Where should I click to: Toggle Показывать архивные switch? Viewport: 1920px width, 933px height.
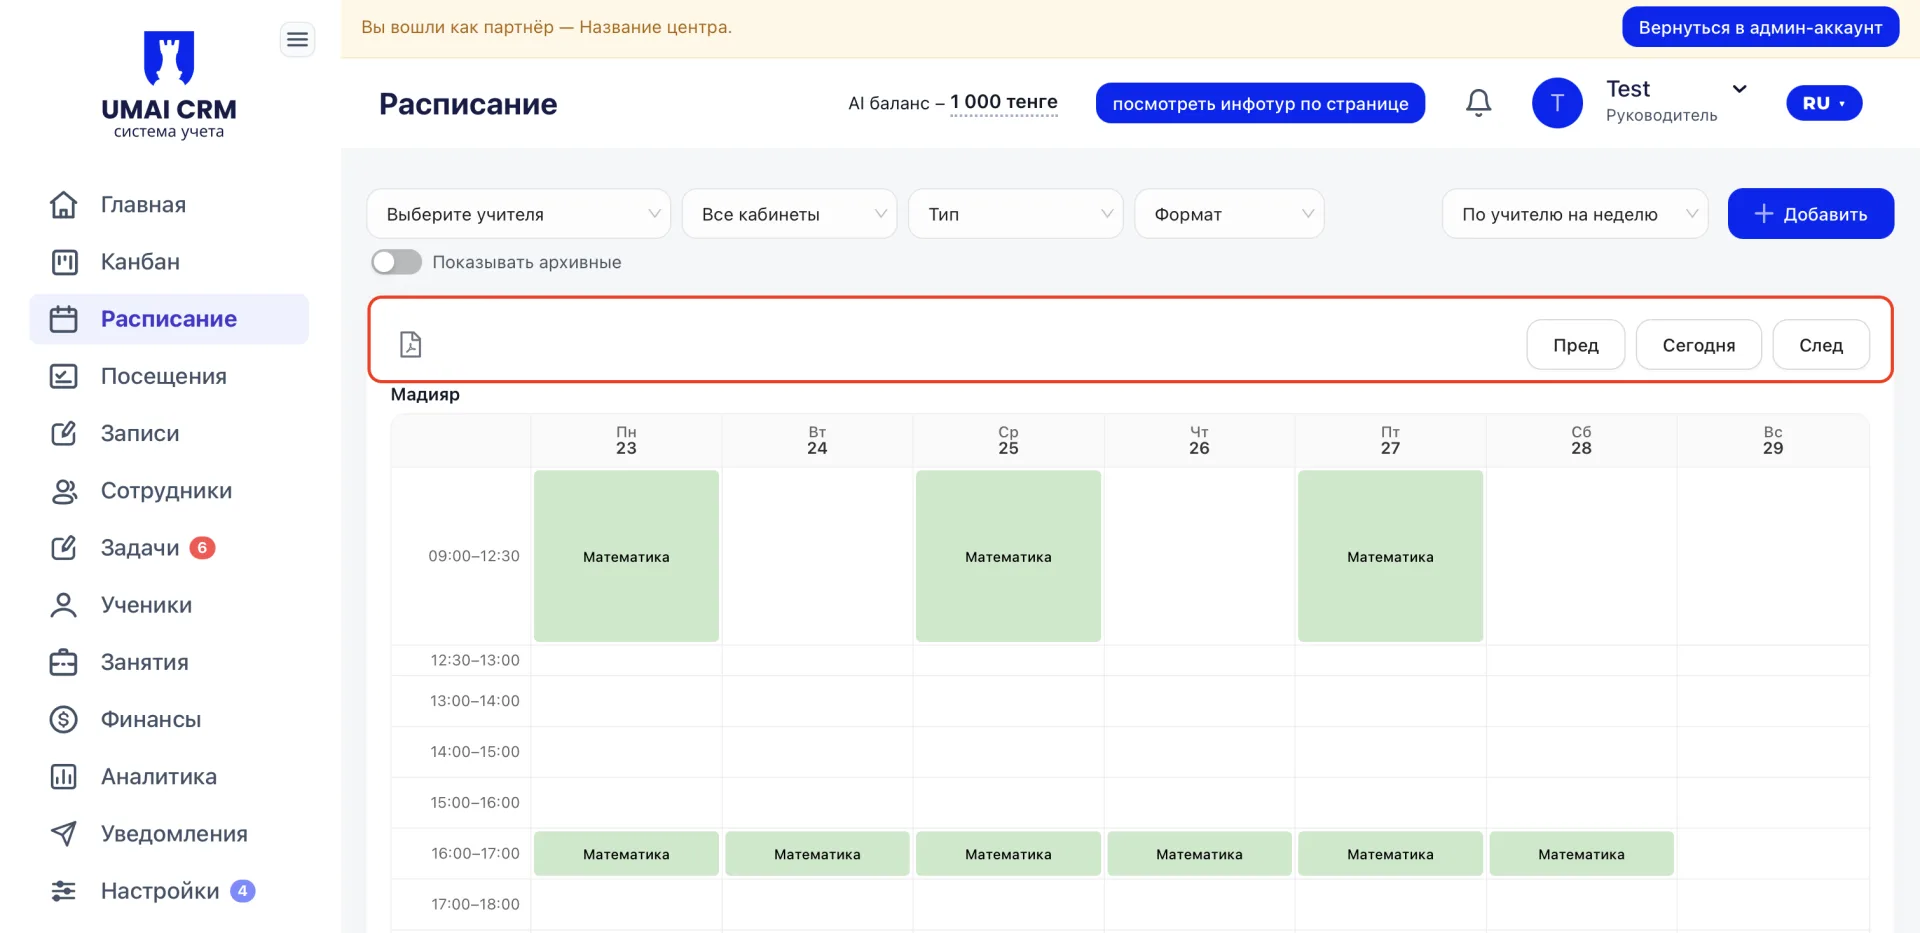(x=396, y=262)
